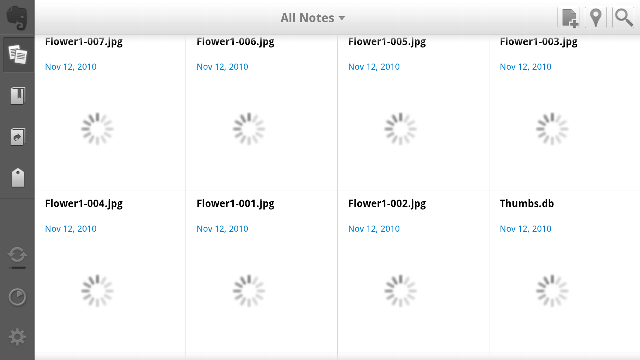Select the All Notes sidebar icon

click(18, 55)
